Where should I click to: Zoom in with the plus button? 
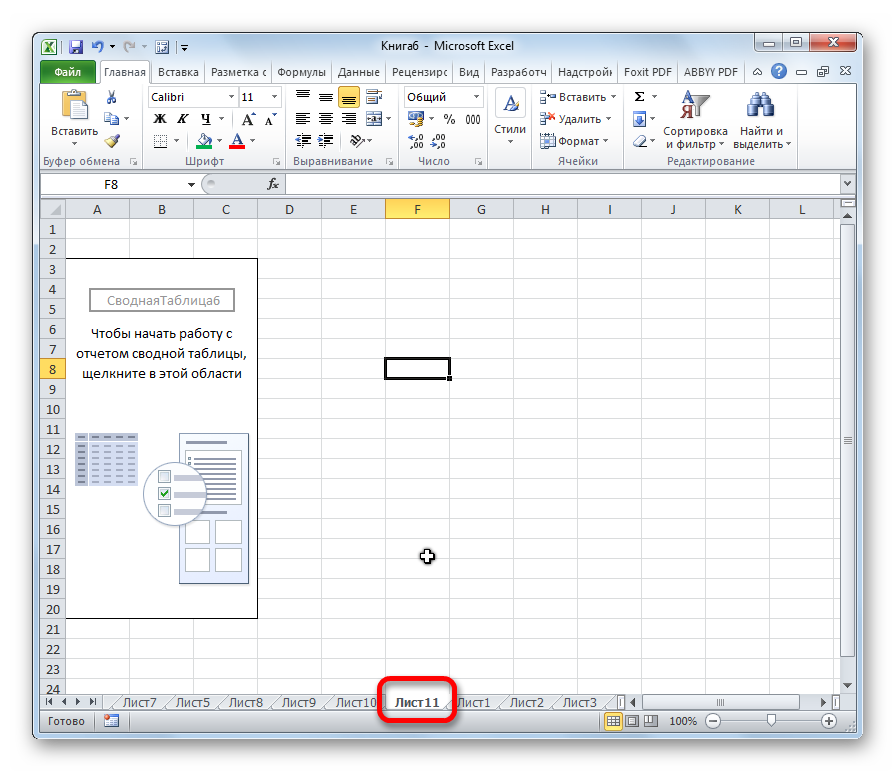(x=829, y=721)
